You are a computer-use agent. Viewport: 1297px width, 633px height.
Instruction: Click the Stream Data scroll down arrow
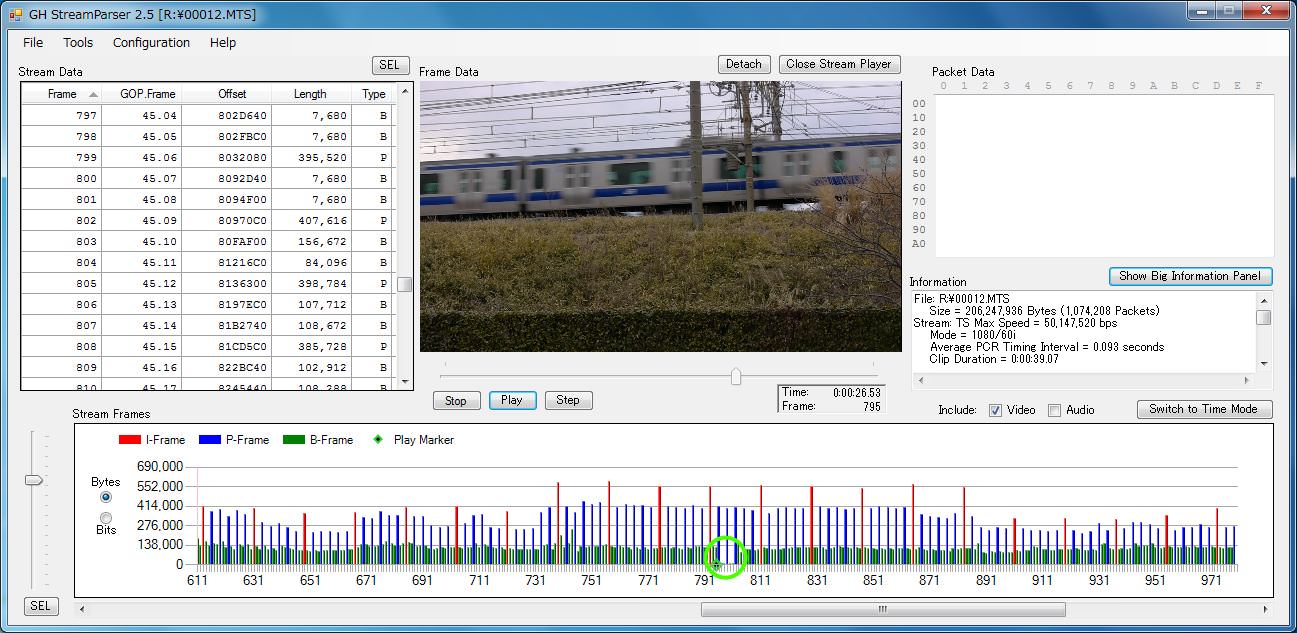tap(405, 381)
